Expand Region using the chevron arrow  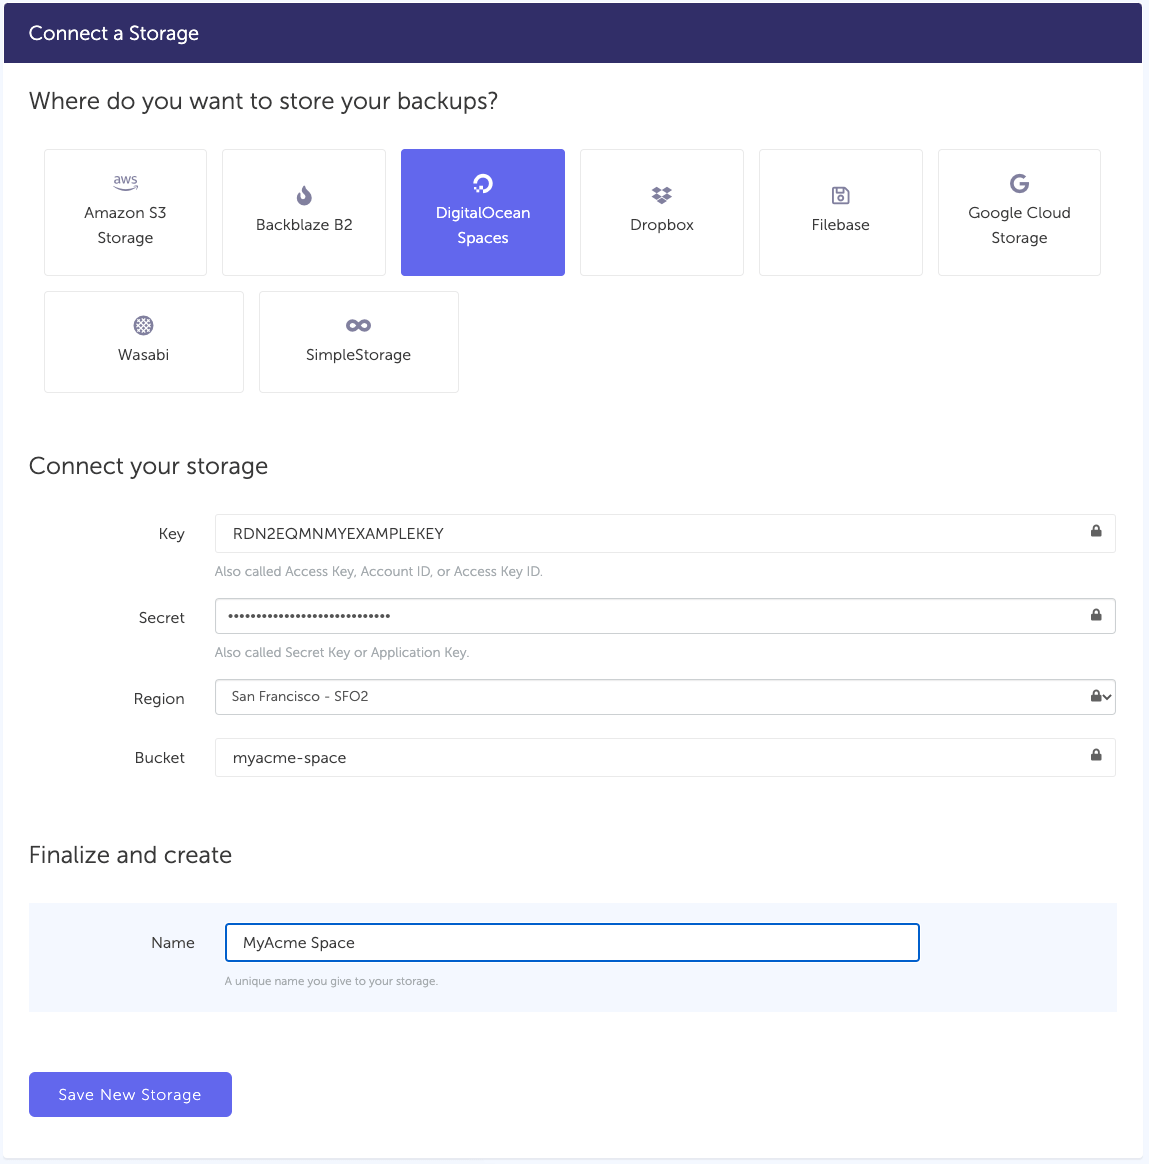point(1107,697)
